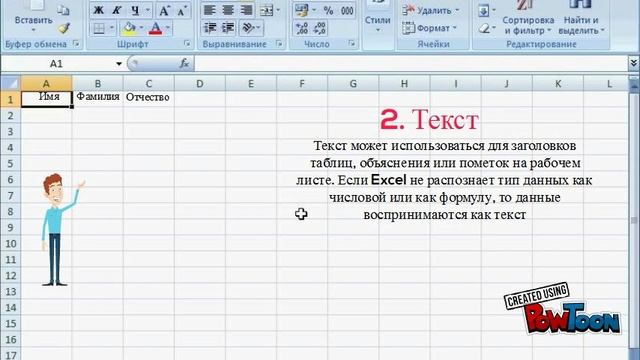Click the increase font size icon
Screen dimensions: 640x360
click(x=164, y=11)
